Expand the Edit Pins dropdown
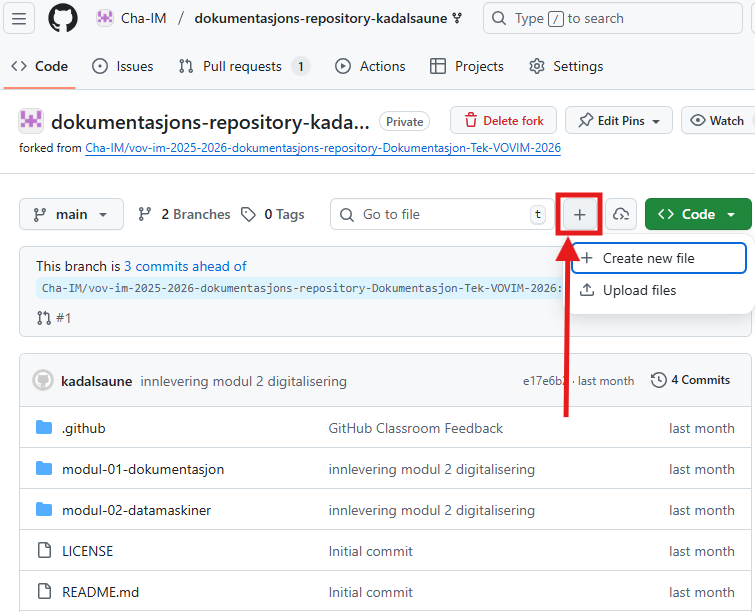 tap(619, 120)
